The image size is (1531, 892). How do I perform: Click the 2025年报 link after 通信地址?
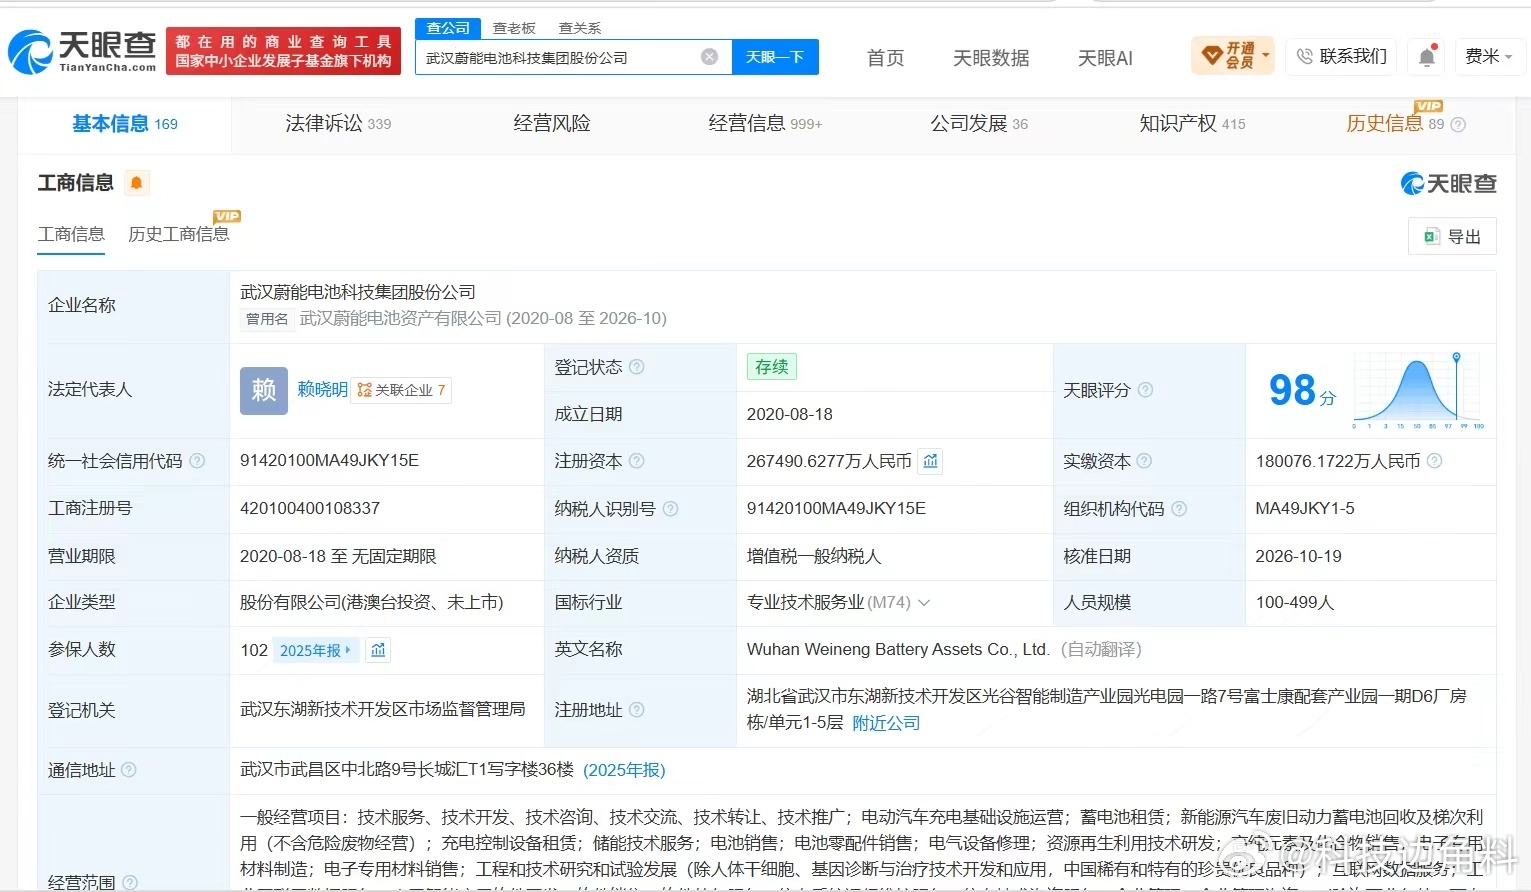[x=624, y=770]
